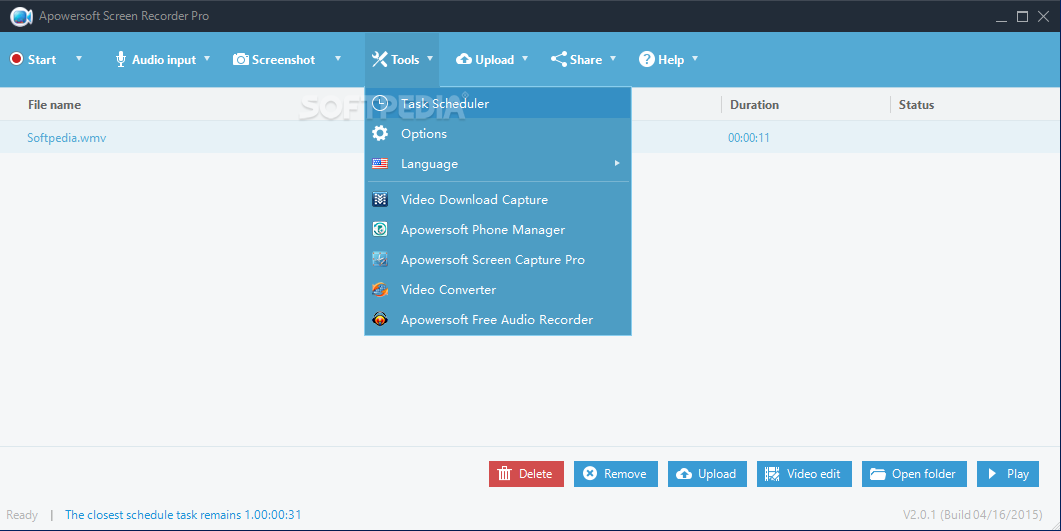Select Video Converter menu entry
Screen dimensions: 1061x531
(498, 290)
